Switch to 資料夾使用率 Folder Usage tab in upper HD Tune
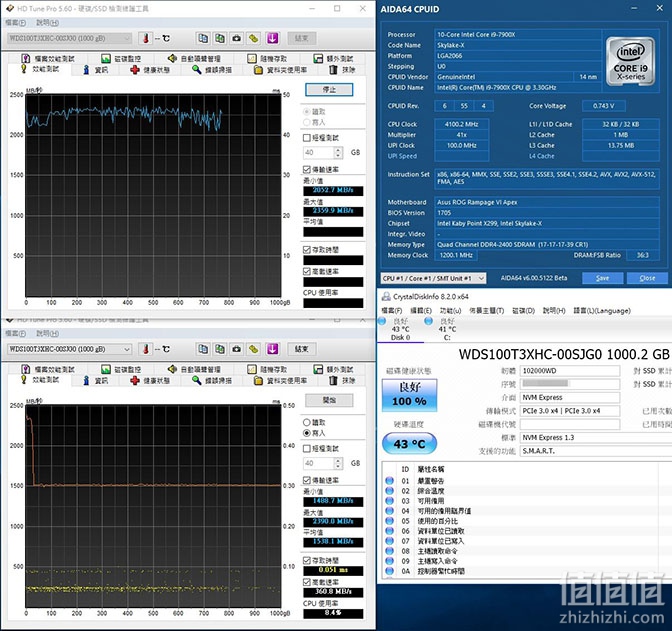 pyautogui.click(x=281, y=69)
